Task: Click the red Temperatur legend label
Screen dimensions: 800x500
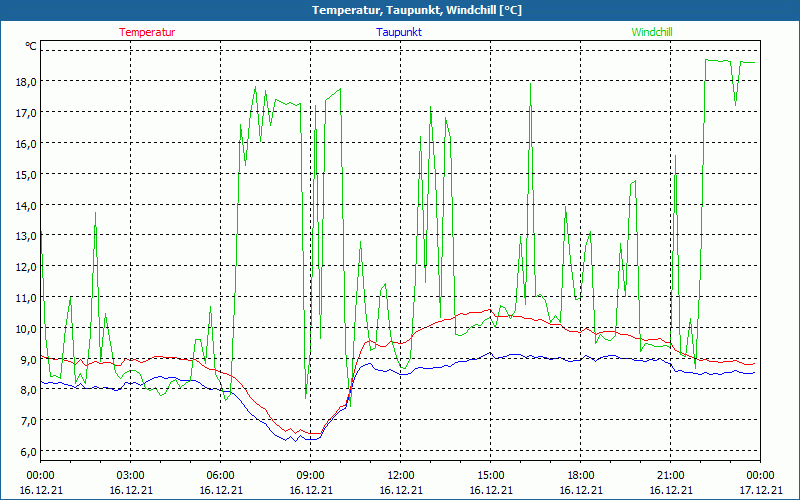Action: [147, 32]
